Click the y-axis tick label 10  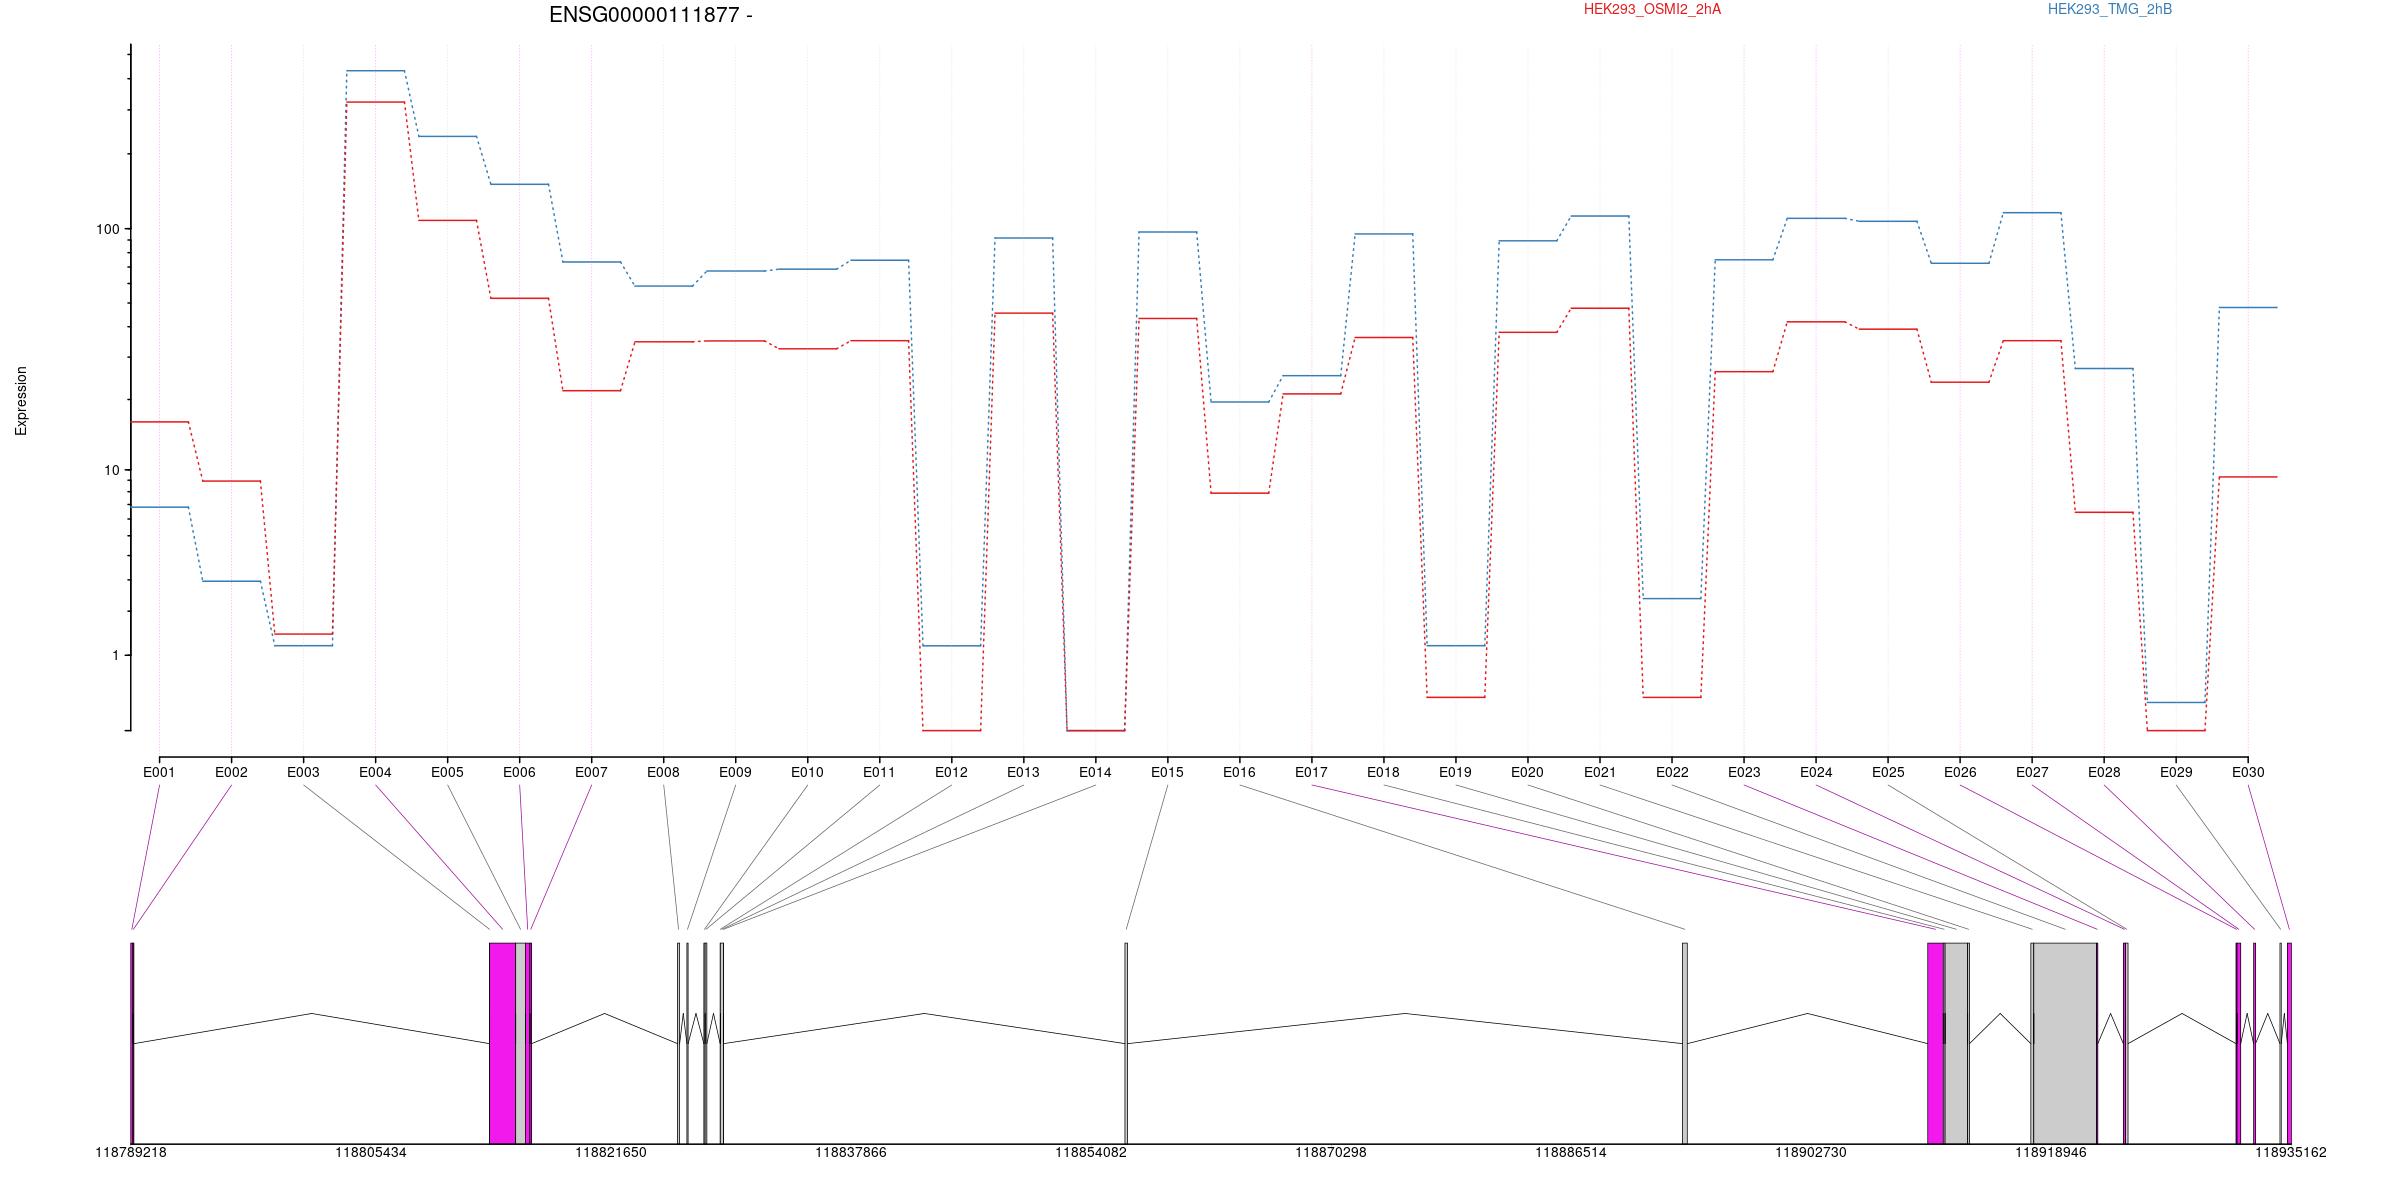[111, 470]
